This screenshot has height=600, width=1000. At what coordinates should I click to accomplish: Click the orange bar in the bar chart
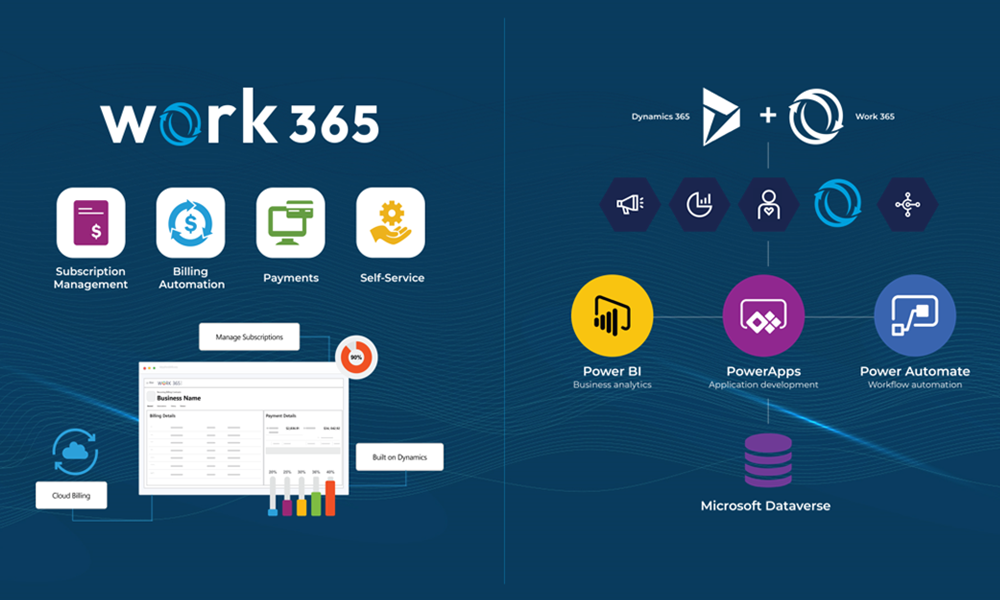[x=330, y=498]
